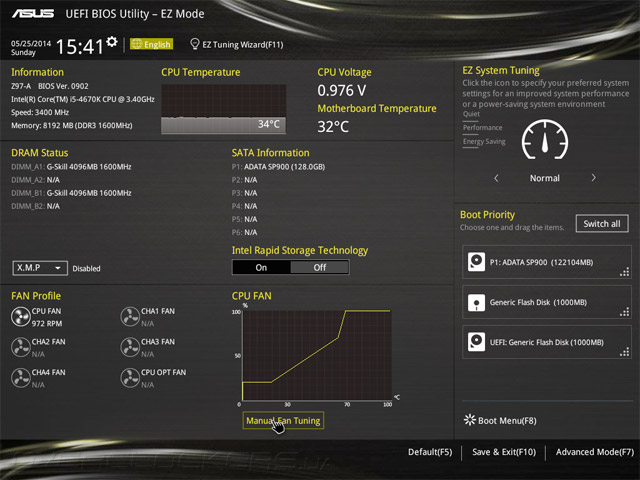This screenshot has width=640, height=480.
Task: Switch to Advanced Mode(F7)
Action: [x=595, y=452]
